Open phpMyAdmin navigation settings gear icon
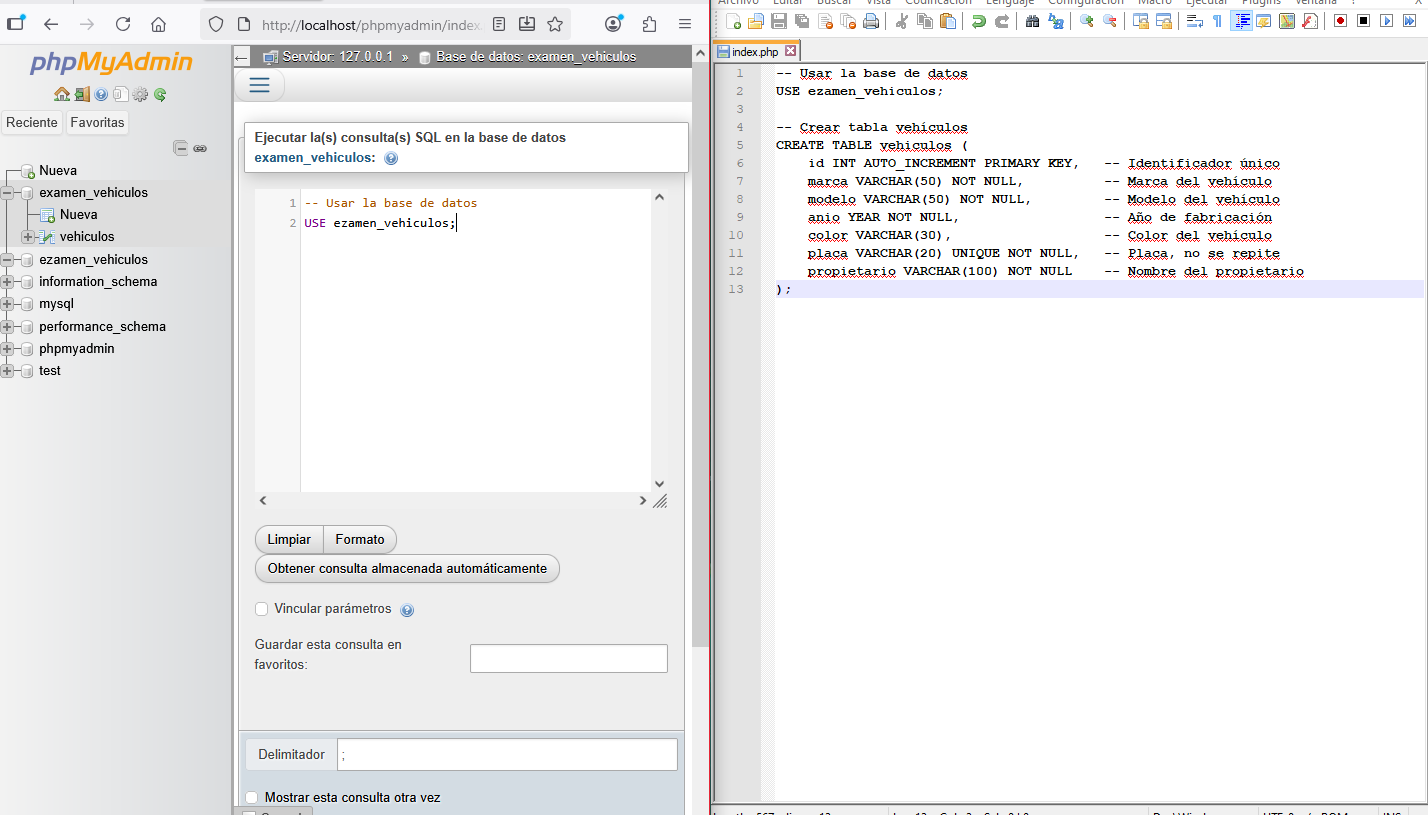The width and height of the screenshot is (1428, 815). pos(140,94)
